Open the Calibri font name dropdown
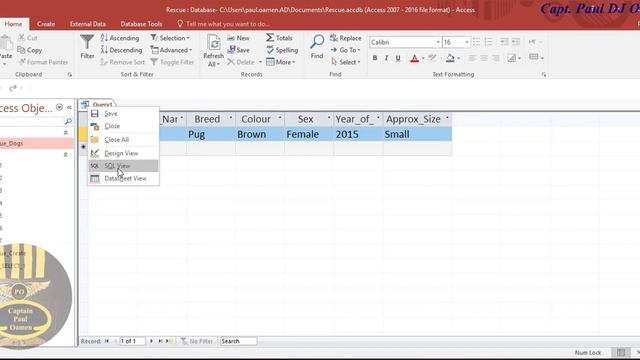Image resolution: width=640 pixels, height=360 pixels. click(x=438, y=42)
